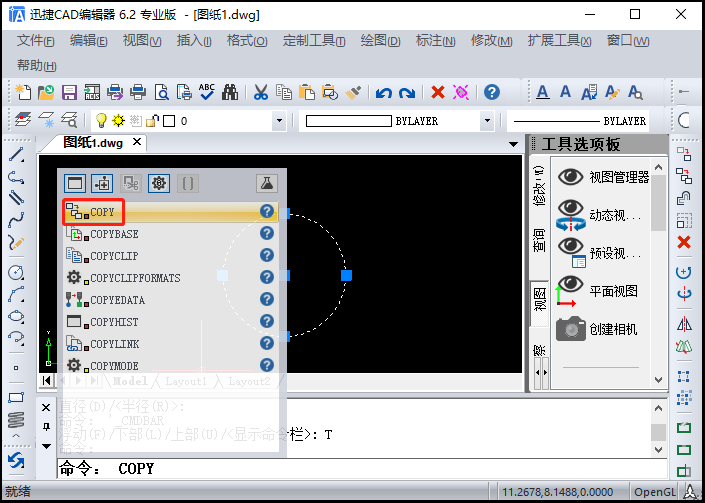This screenshot has height=503, width=705.
Task: Toggle layer lock padlock icon
Action: coord(152,120)
